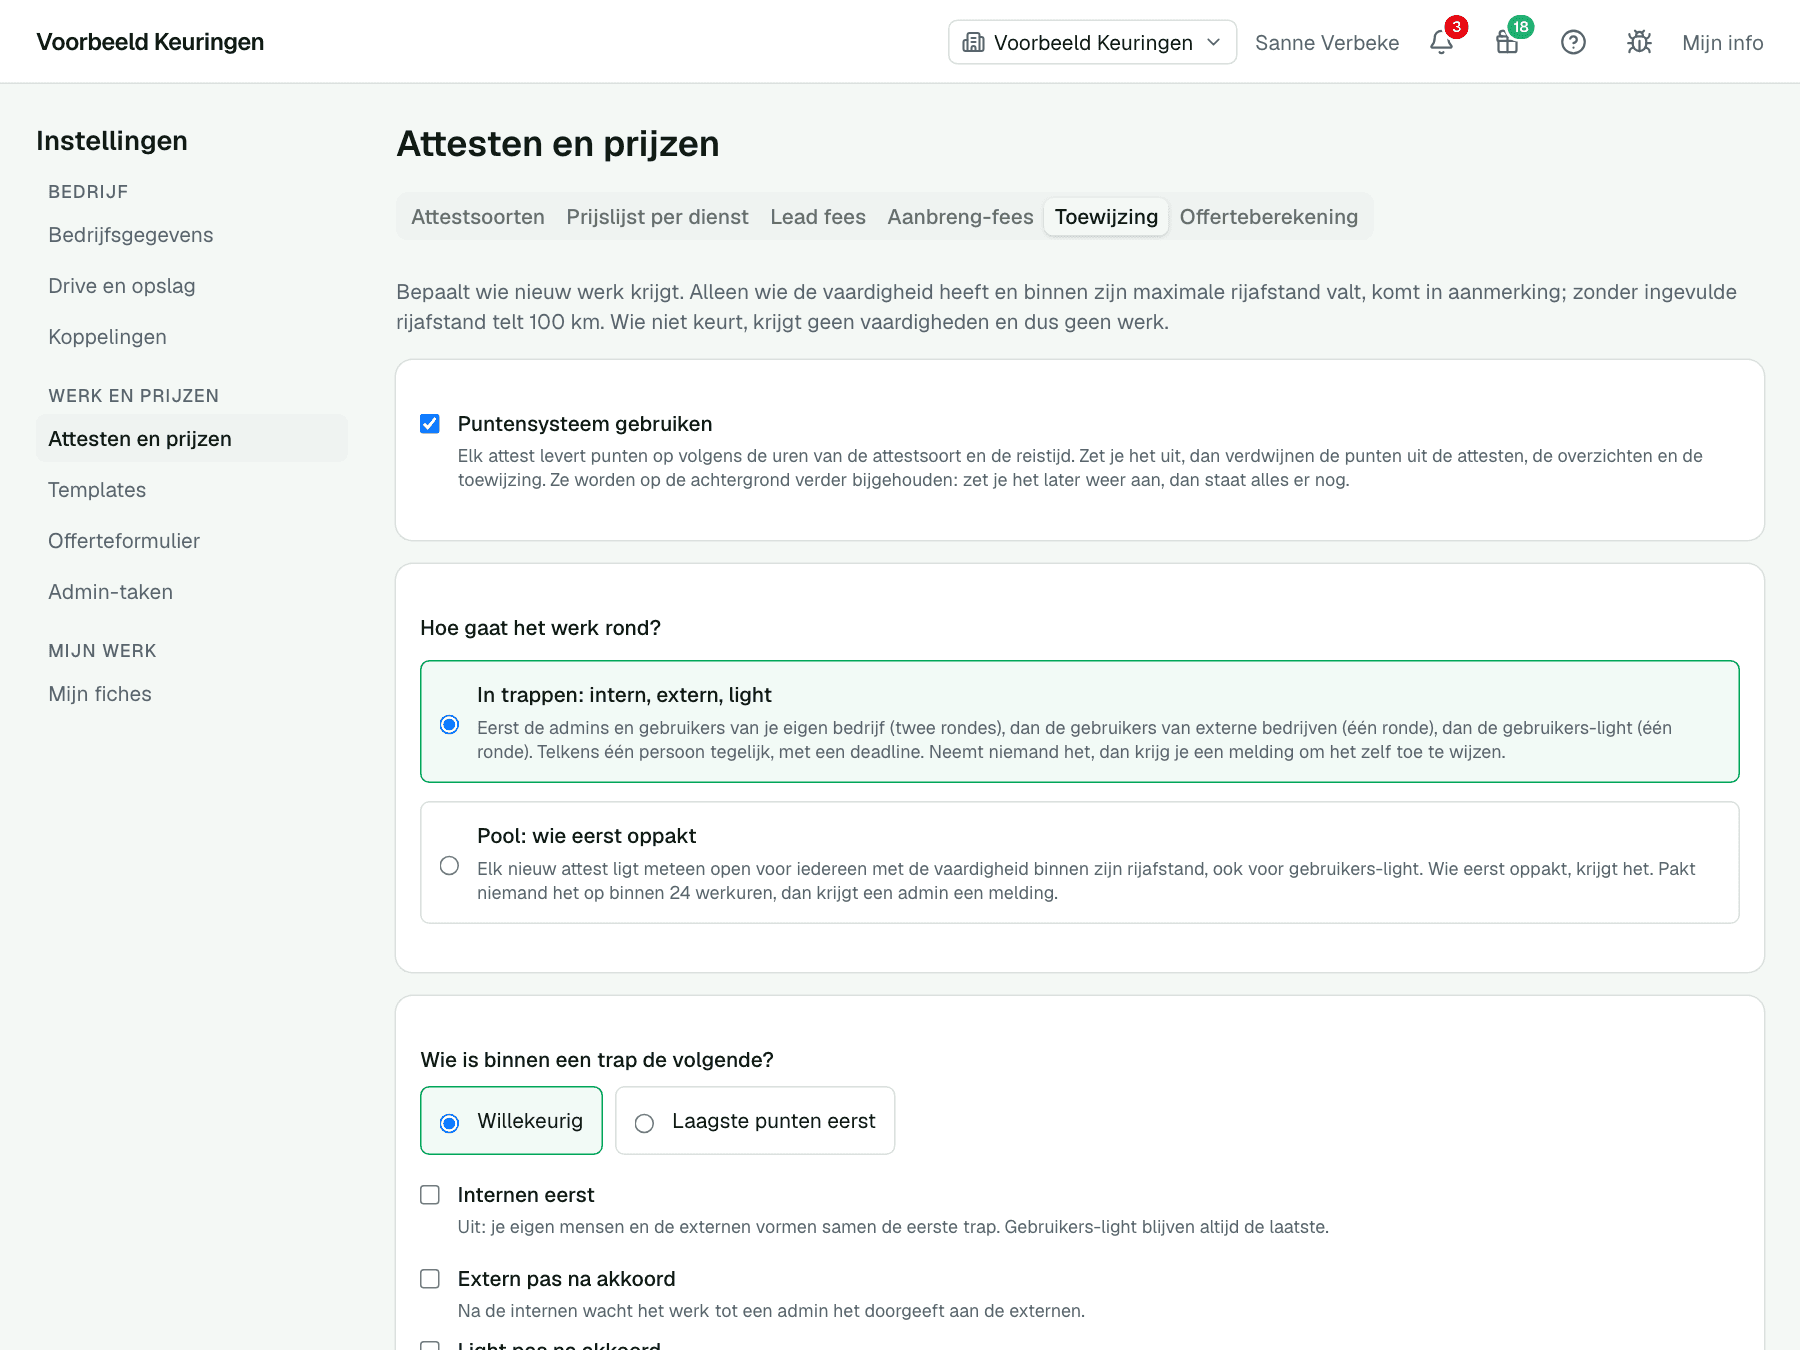Open Mijn fiches in the sidebar
The width and height of the screenshot is (1800, 1350).
tap(192, 694)
